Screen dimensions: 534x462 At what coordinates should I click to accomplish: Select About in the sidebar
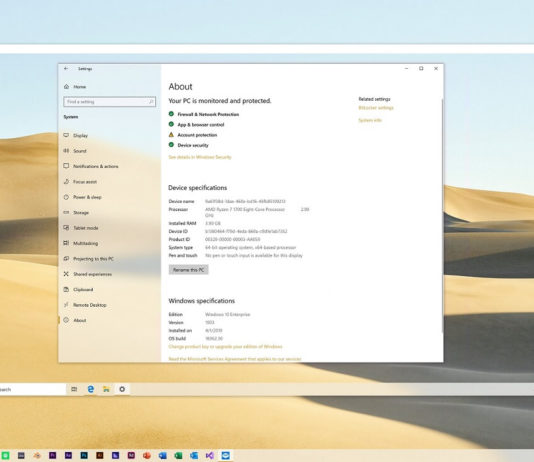[x=75, y=320]
